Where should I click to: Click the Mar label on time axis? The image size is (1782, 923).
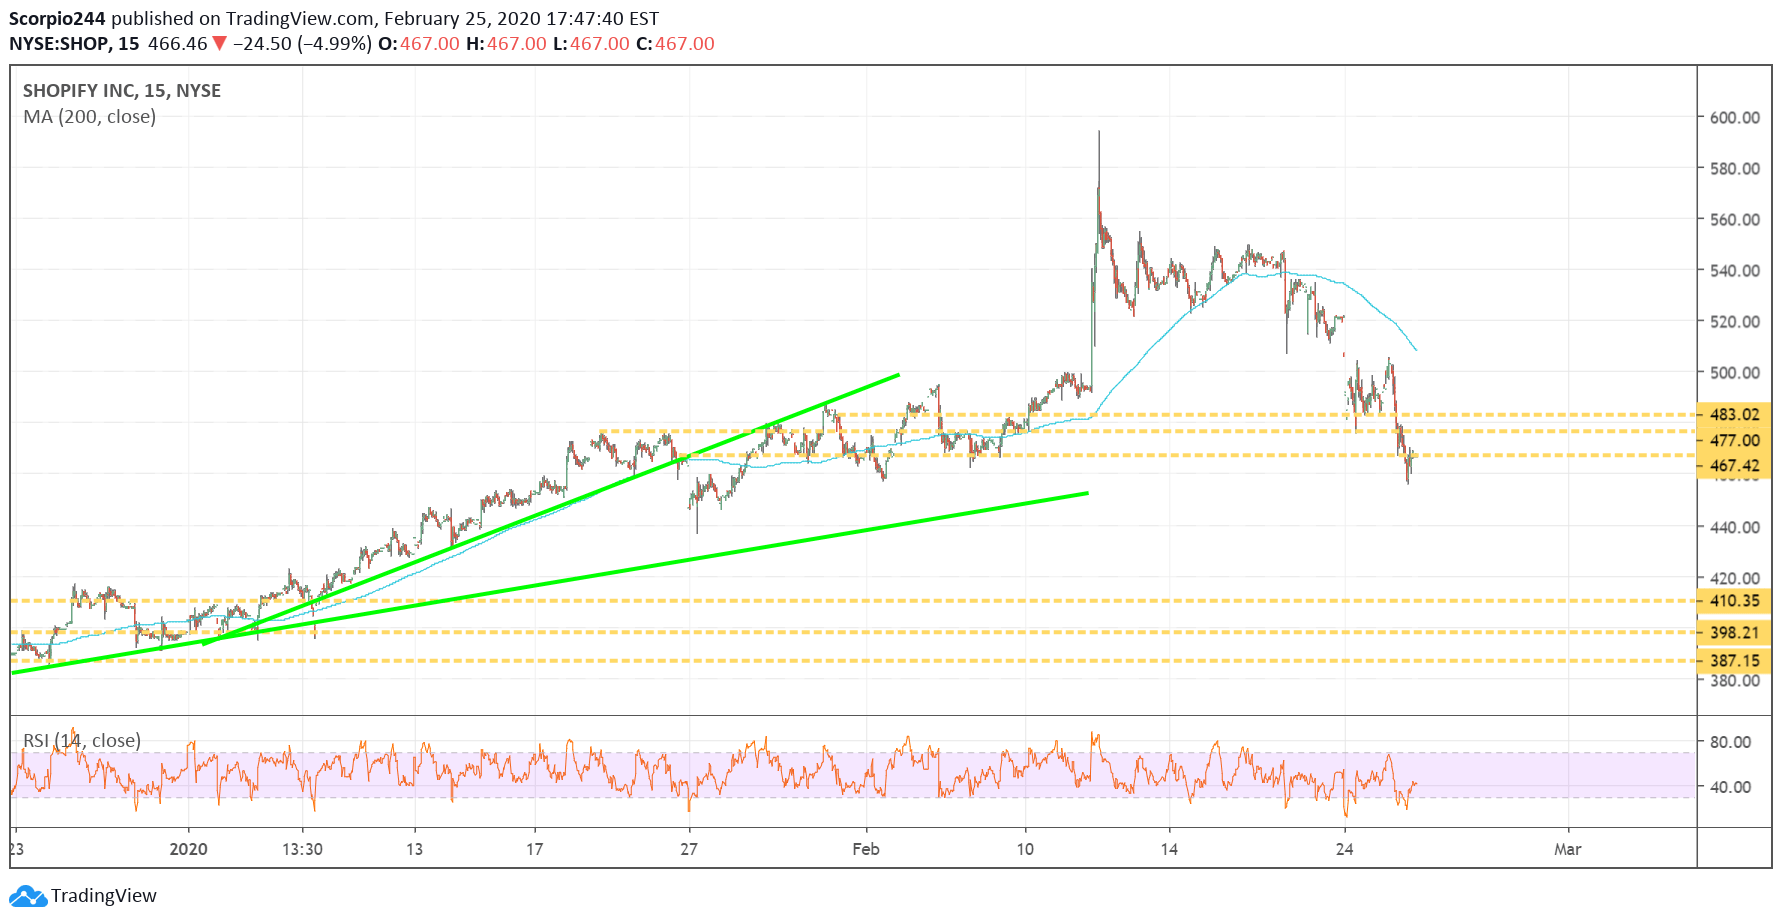point(1568,849)
